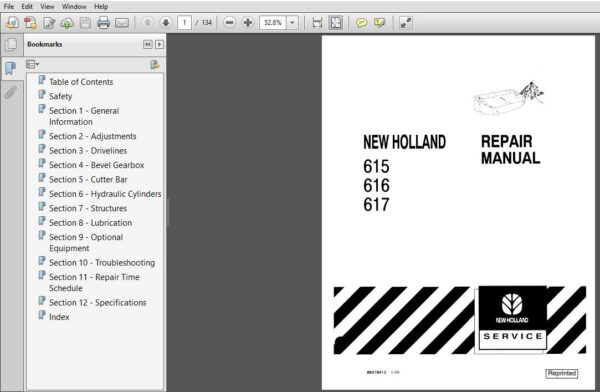Open the View menu
Image resolution: width=600 pixels, height=392 pixels.
(47, 7)
